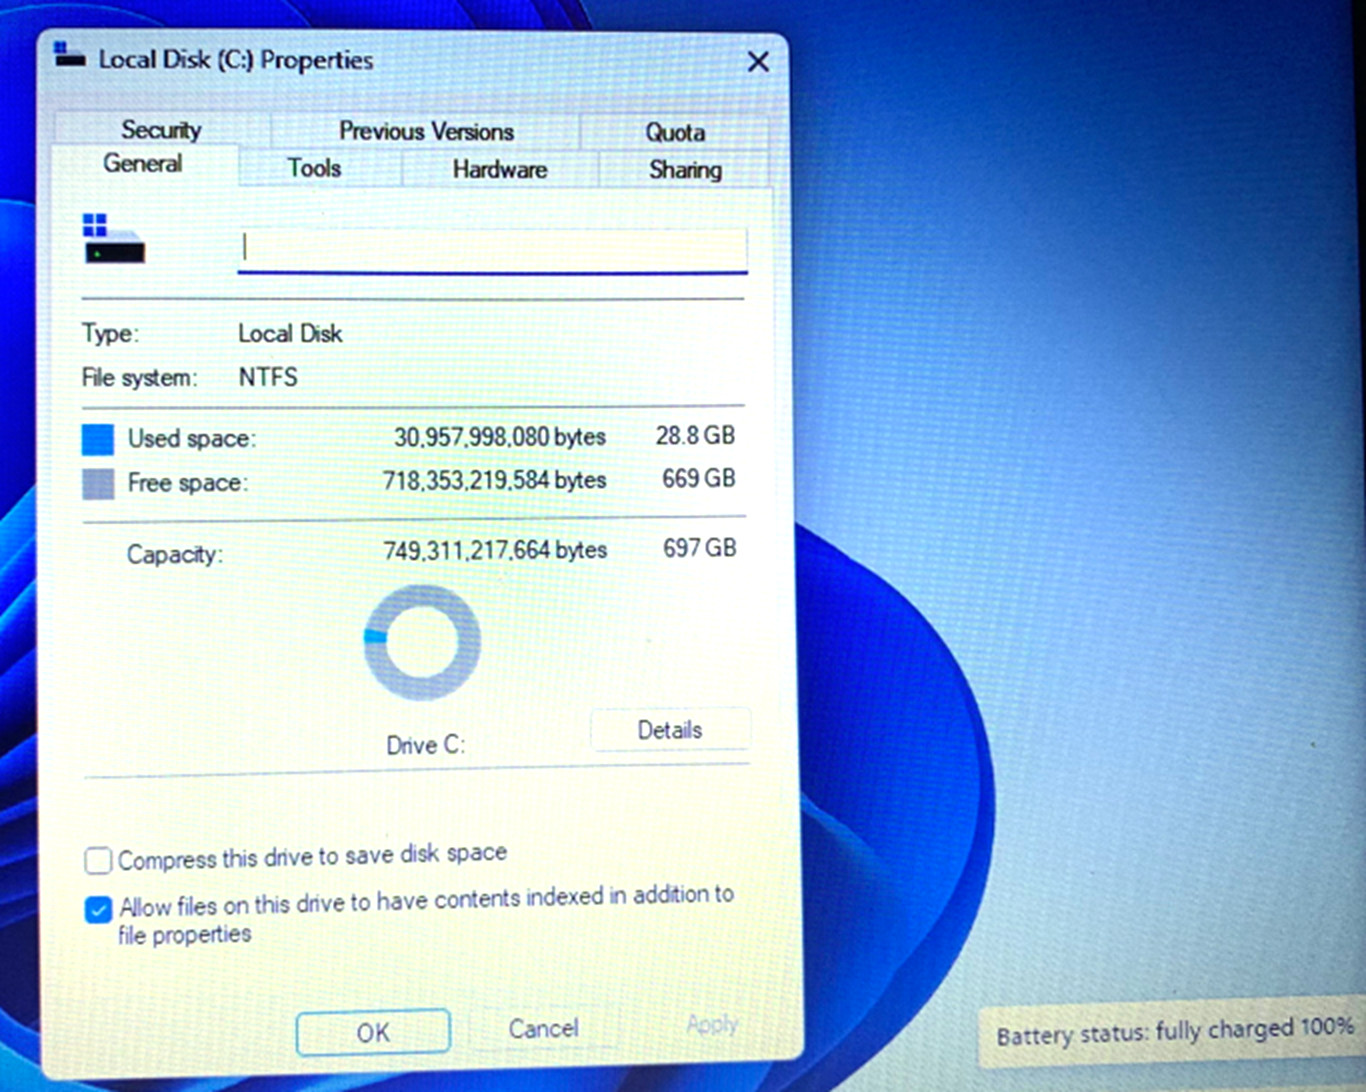
Task: Enable Compress this drive checkbox
Action: click(98, 860)
